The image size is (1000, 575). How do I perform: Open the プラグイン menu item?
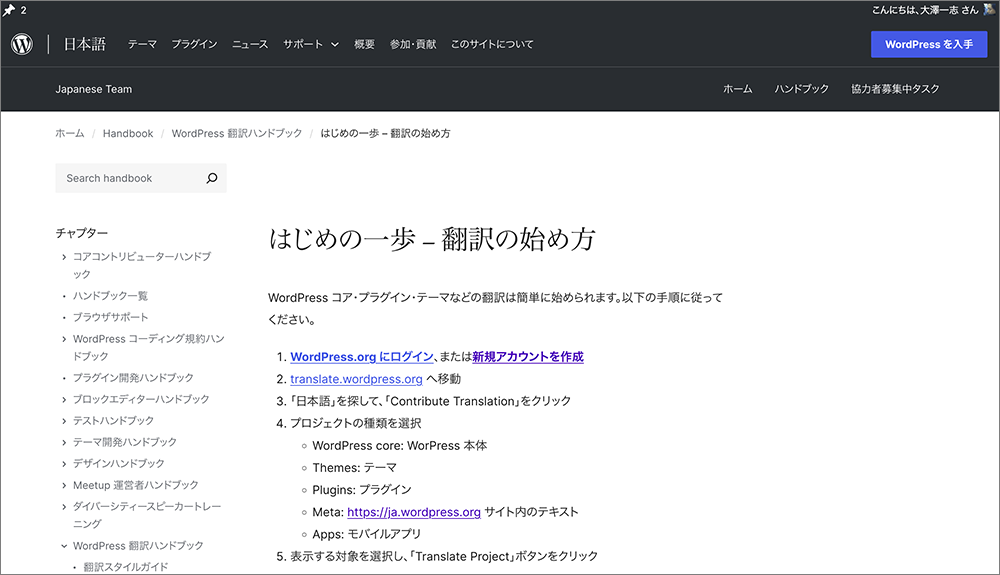(x=195, y=44)
